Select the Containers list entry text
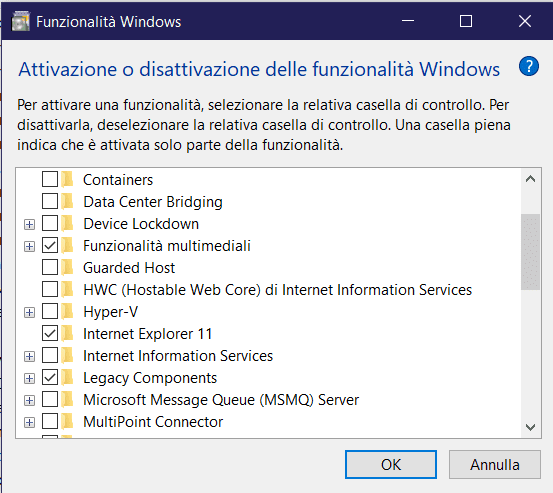The image size is (553, 493). [x=118, y=180]
